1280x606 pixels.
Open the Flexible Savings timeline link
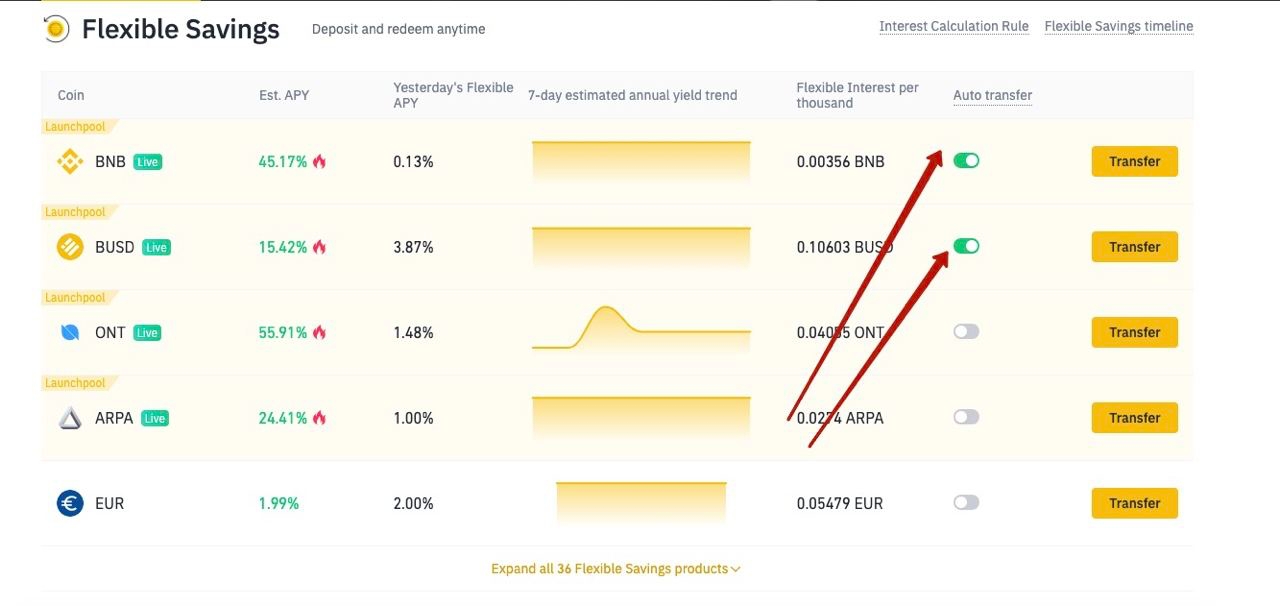(1118, 27)
